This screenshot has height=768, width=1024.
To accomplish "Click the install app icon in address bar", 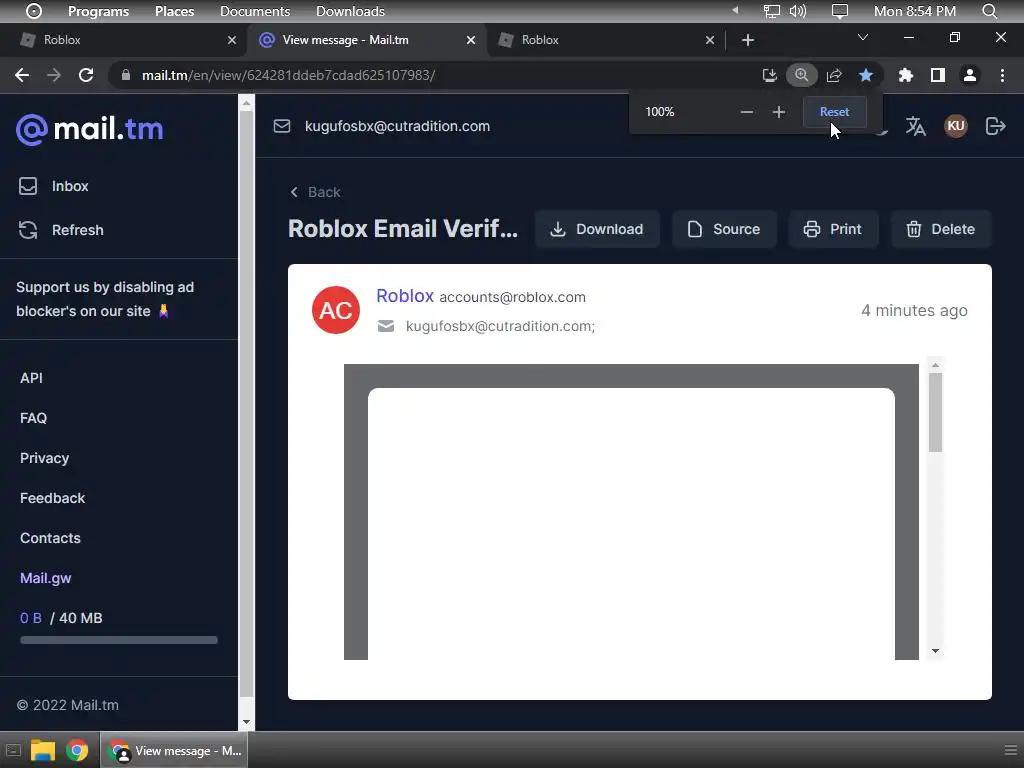I will (770, 75).
